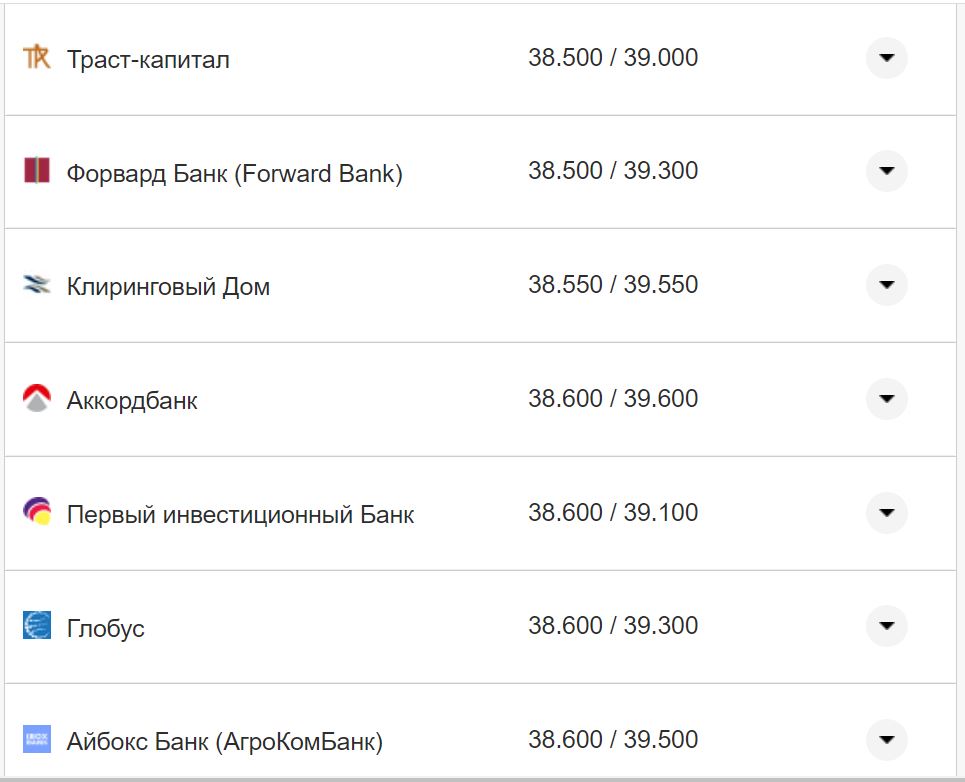
Task: Click the Траст-капитал bank name
Action: click(147, 58)
